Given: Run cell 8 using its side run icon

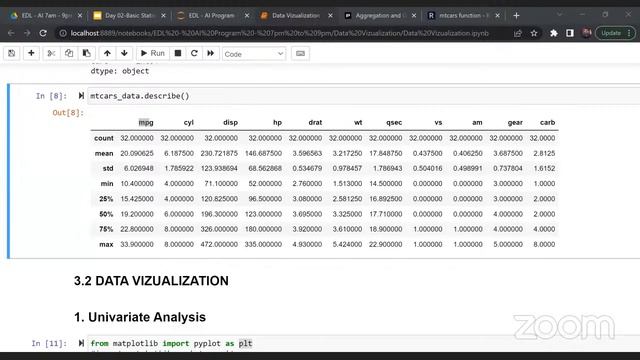Looking at the screenshot, I should pyautogui.click(x=81, y=96).
